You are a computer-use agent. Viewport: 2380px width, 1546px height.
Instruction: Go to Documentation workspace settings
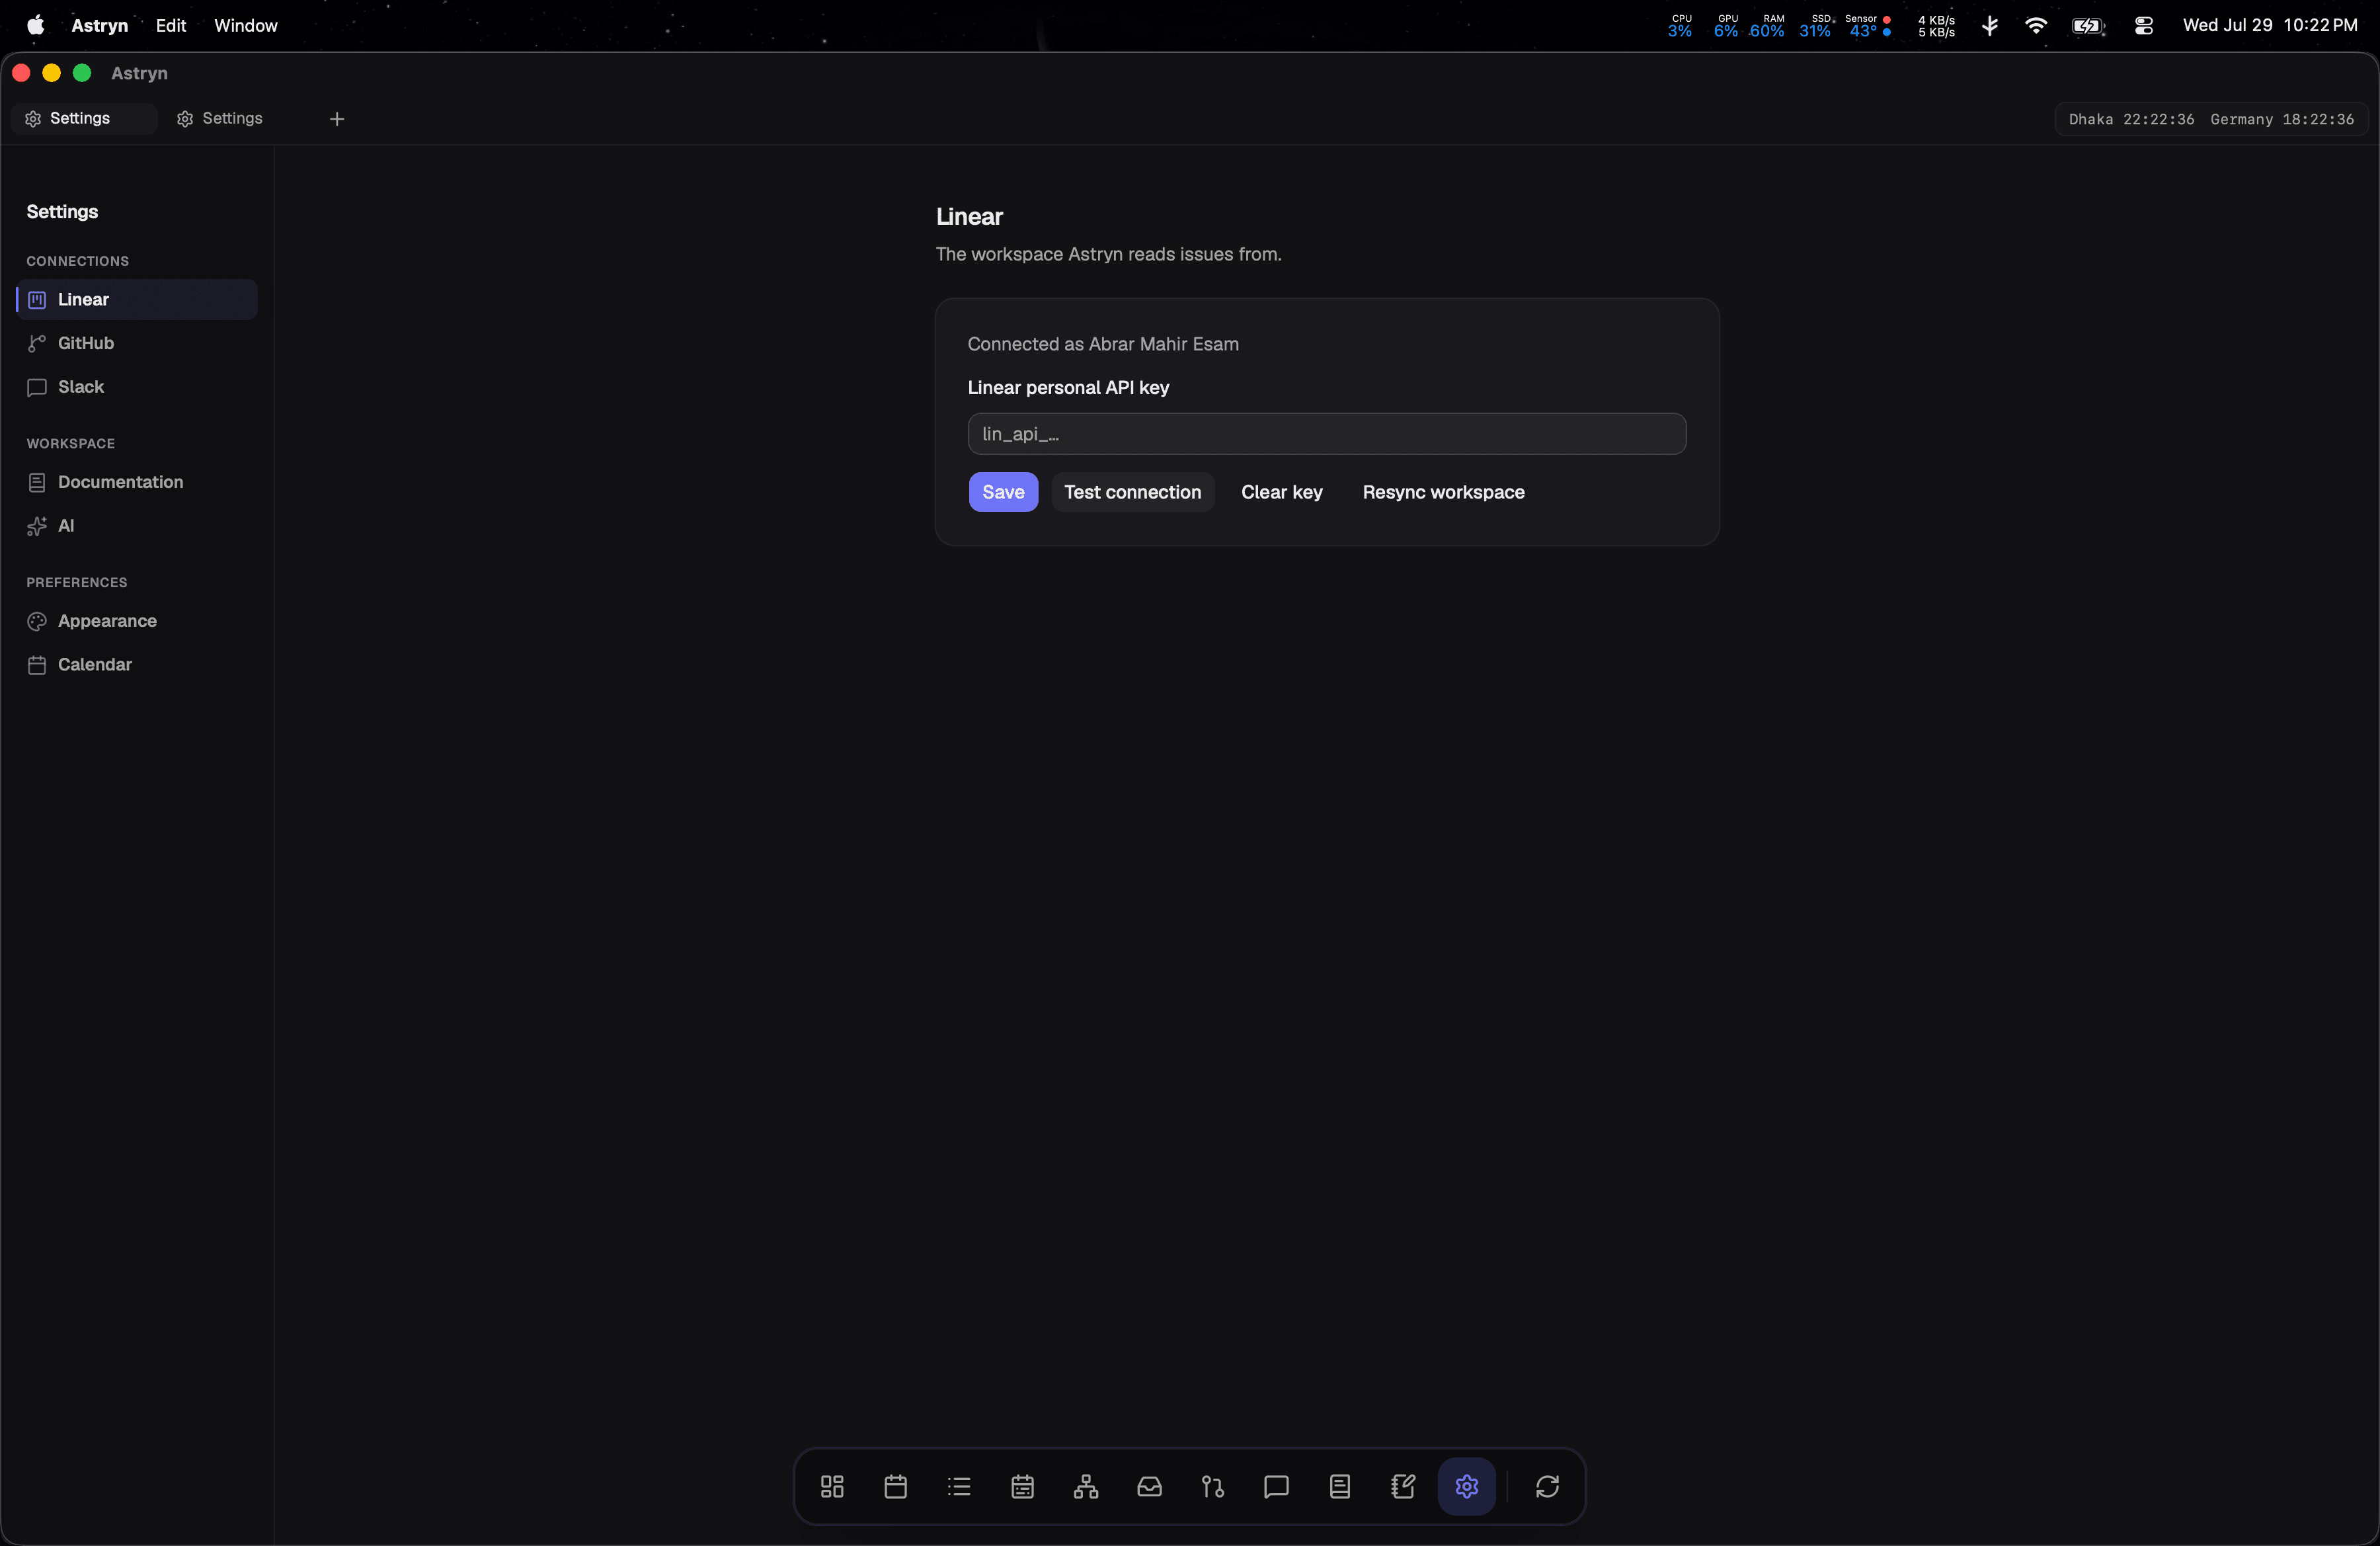click(137, 482)
